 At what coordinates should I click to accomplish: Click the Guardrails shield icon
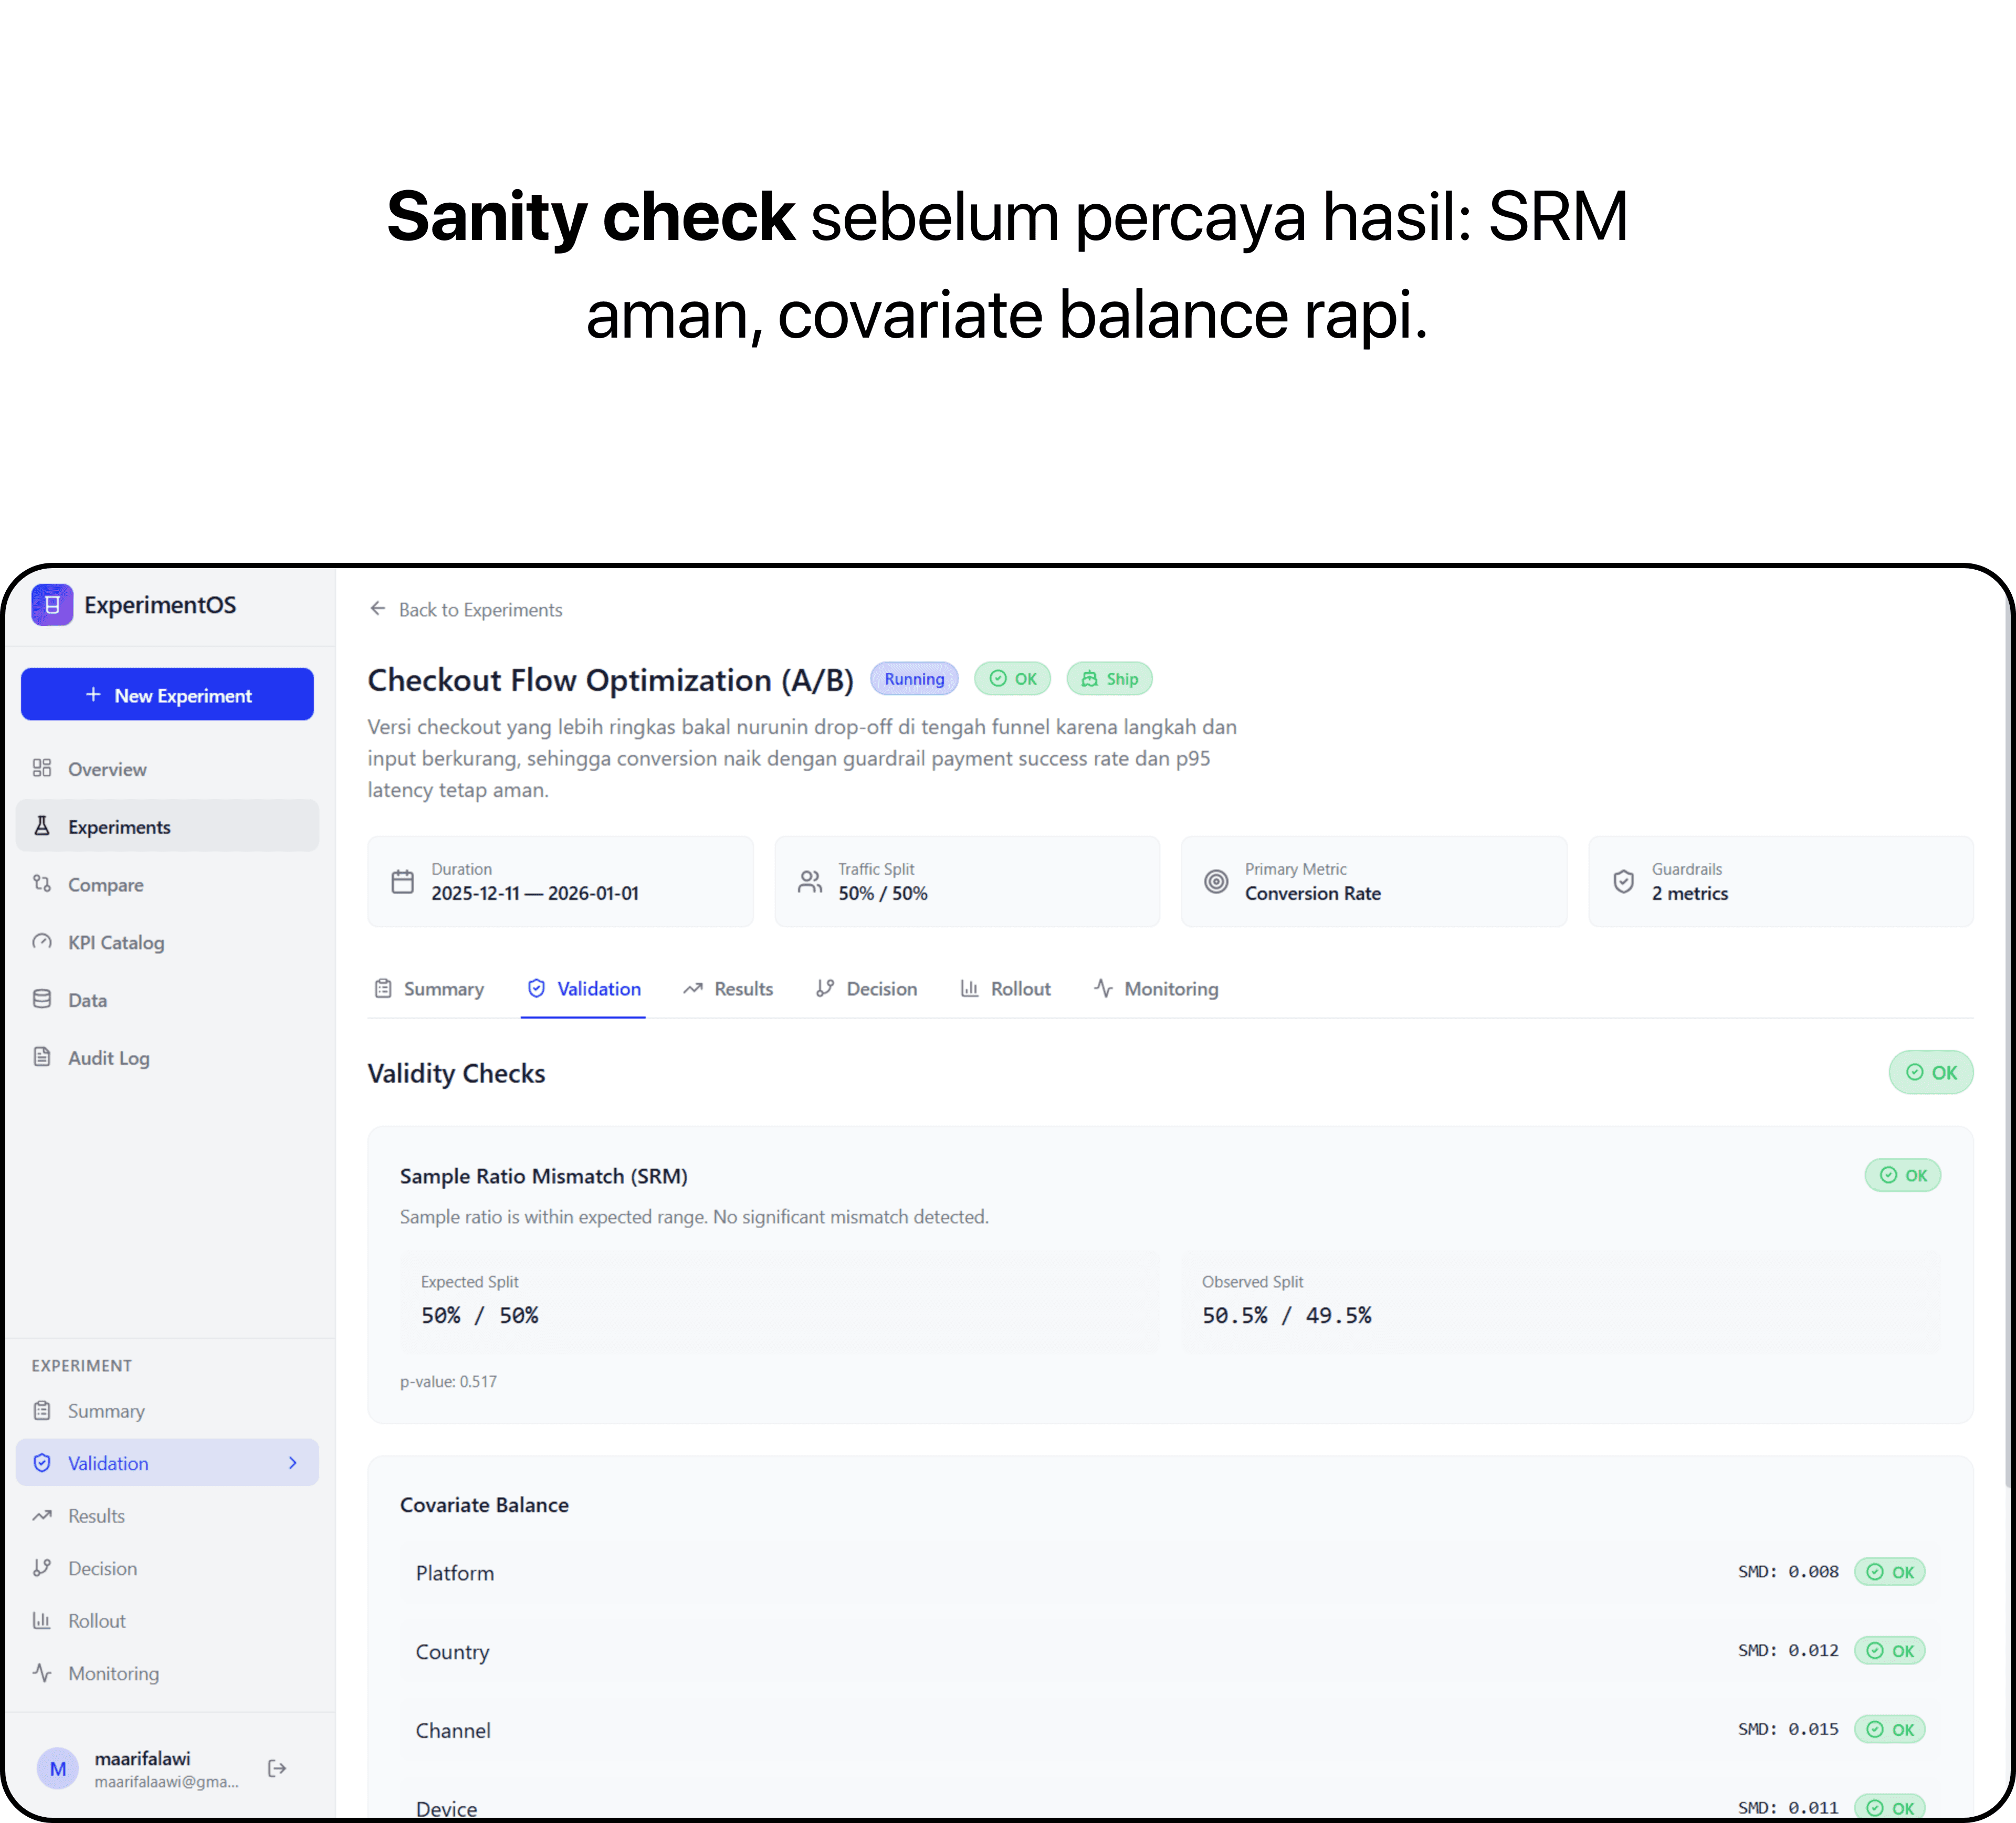[1623, 881]
